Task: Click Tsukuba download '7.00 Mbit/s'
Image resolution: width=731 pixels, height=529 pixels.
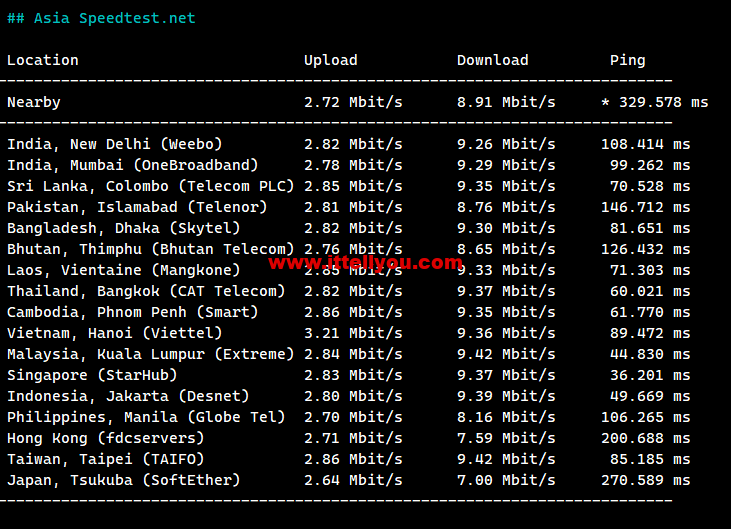Action: 506,480
